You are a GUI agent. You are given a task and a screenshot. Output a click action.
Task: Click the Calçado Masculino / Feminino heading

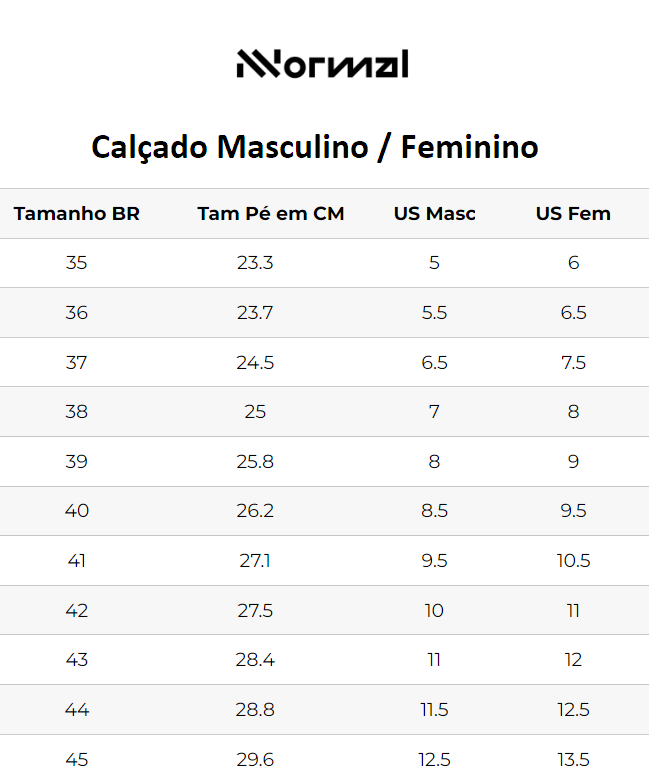pyautogui.click(x=315, y=147)
